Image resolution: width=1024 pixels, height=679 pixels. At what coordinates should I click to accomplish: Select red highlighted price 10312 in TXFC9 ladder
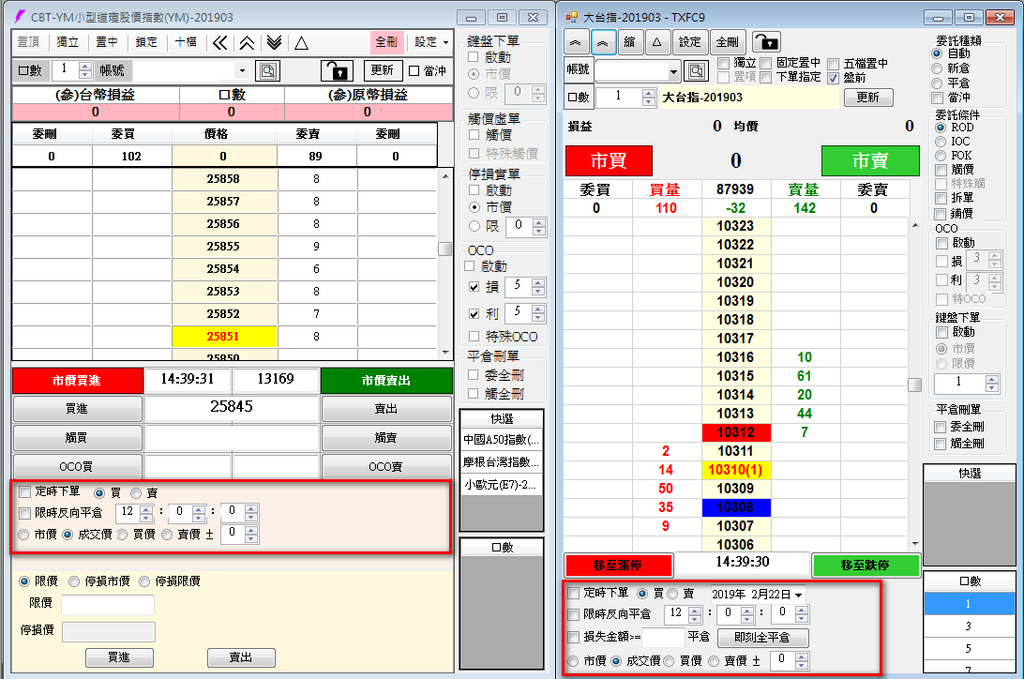click(735, 432)
